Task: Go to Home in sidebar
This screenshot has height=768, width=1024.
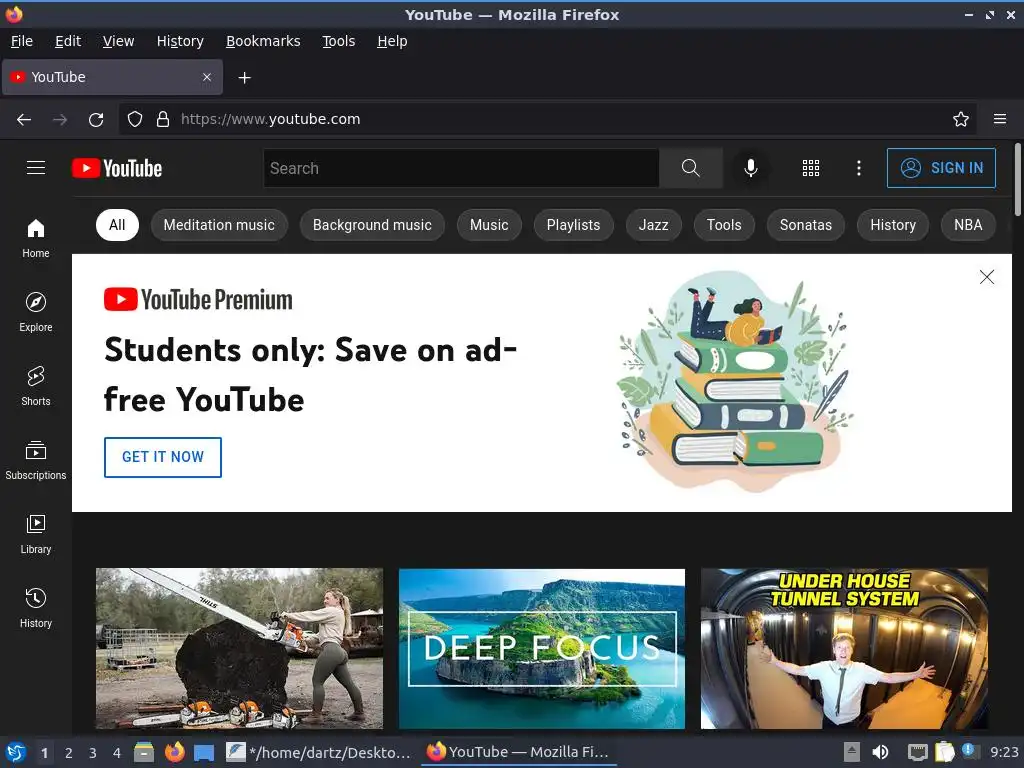Action: (36, 238)
